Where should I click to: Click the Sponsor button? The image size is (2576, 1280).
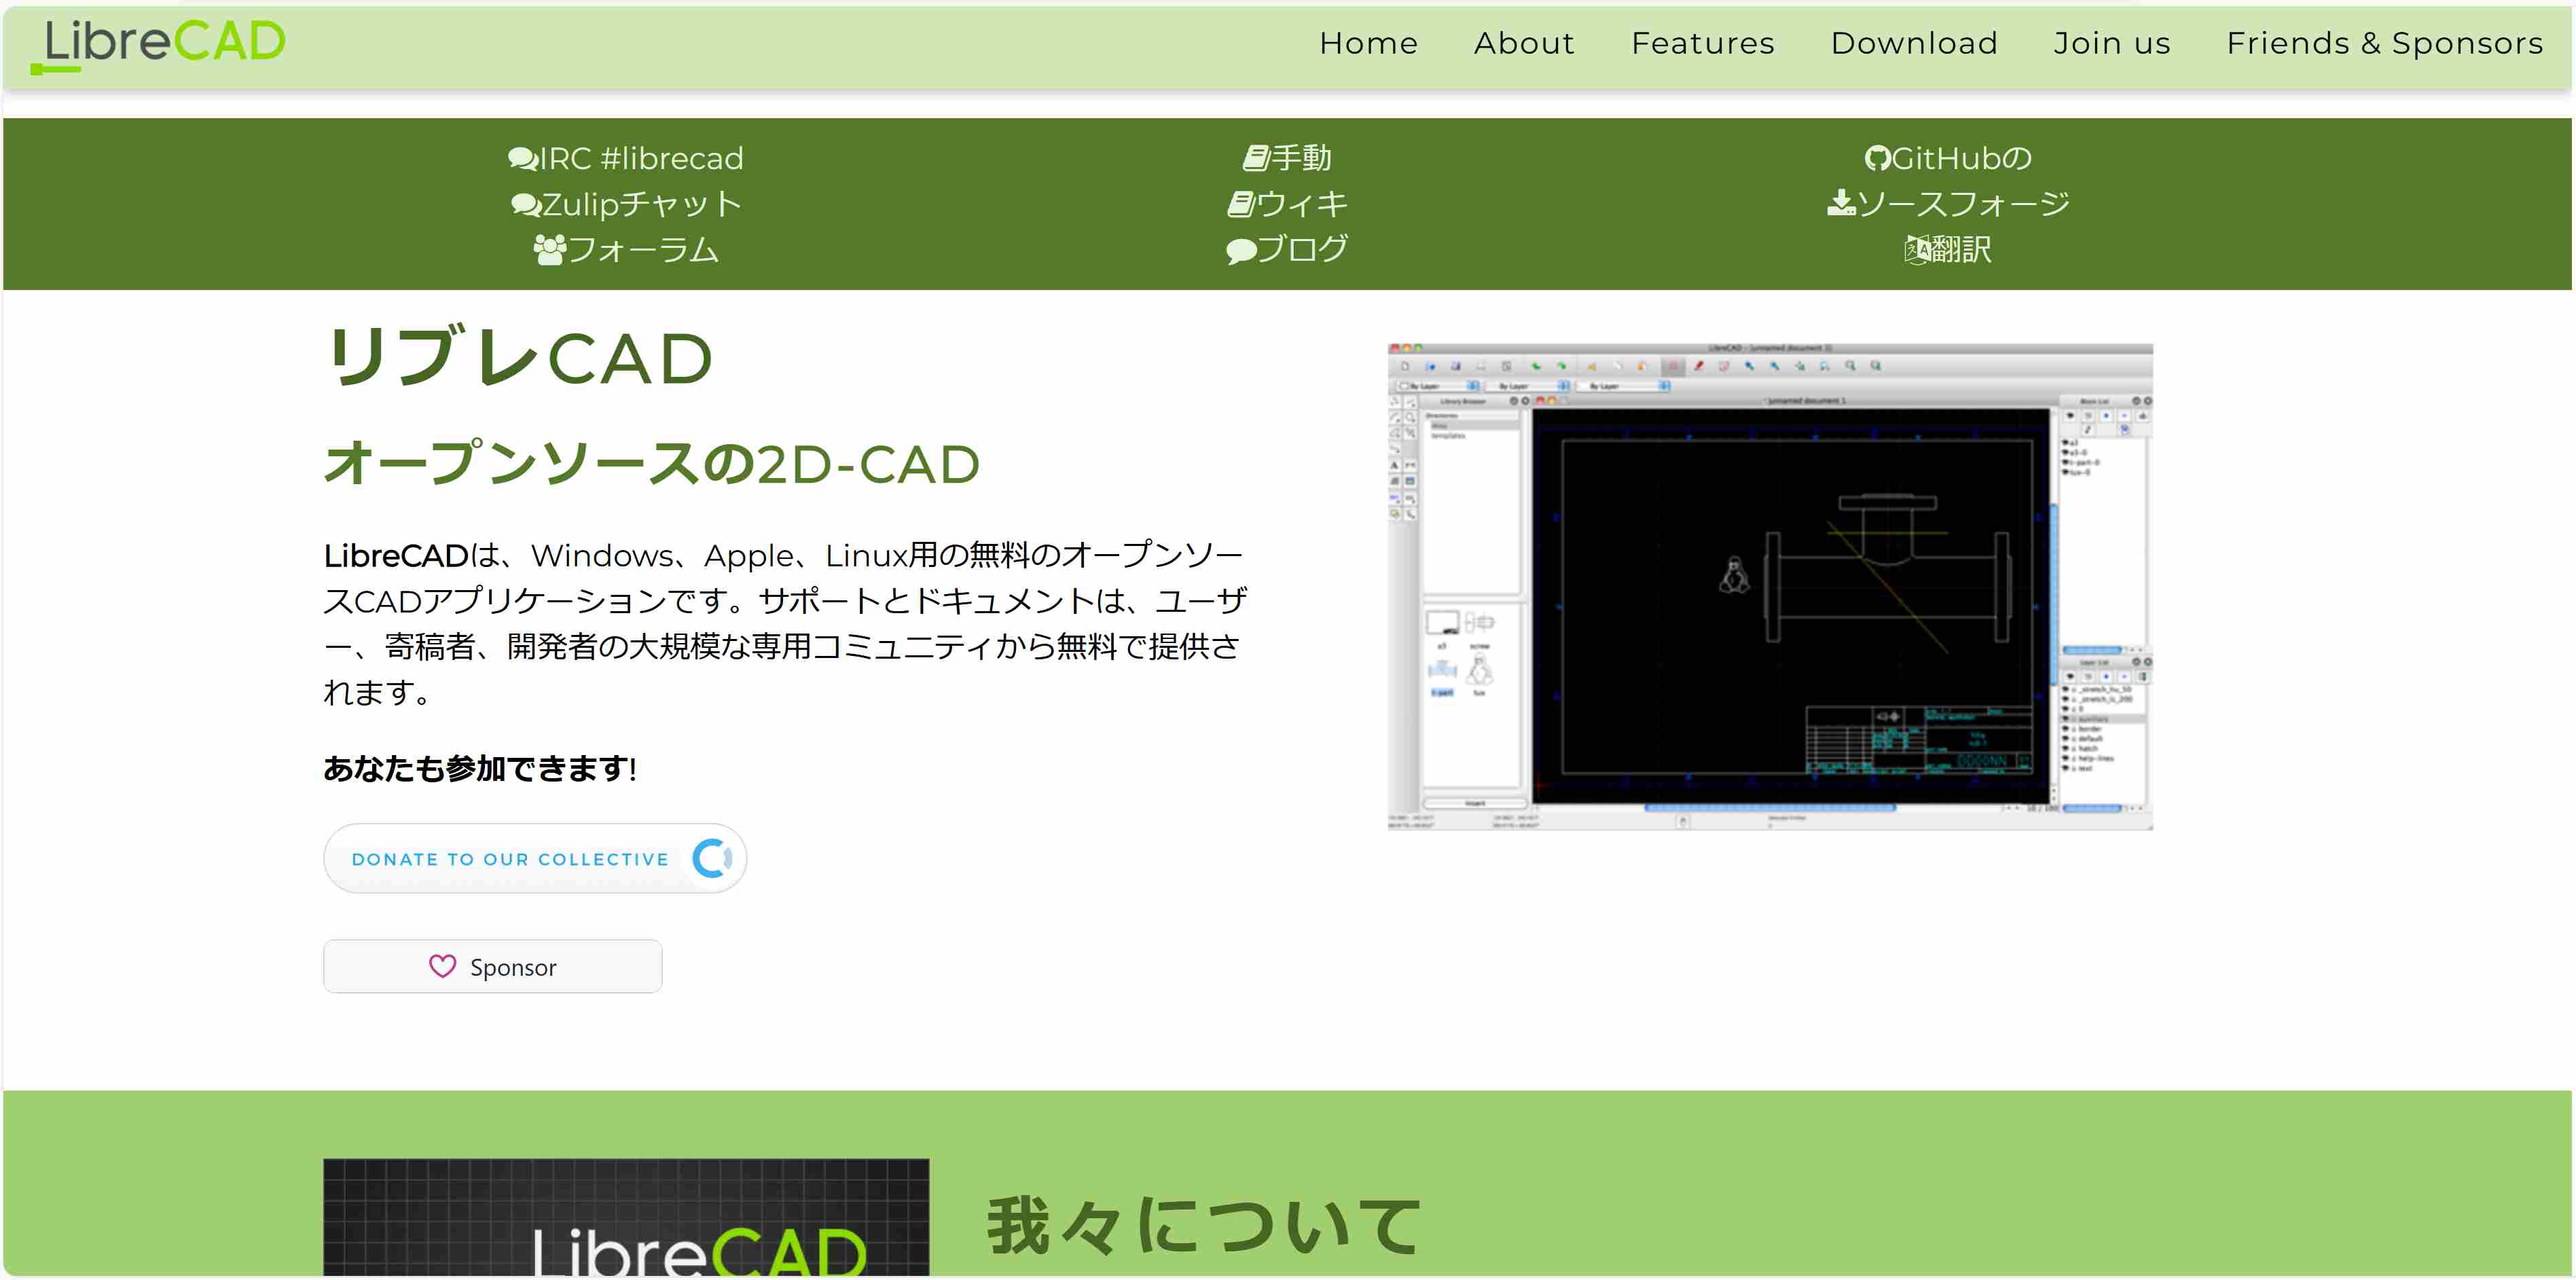492,966
